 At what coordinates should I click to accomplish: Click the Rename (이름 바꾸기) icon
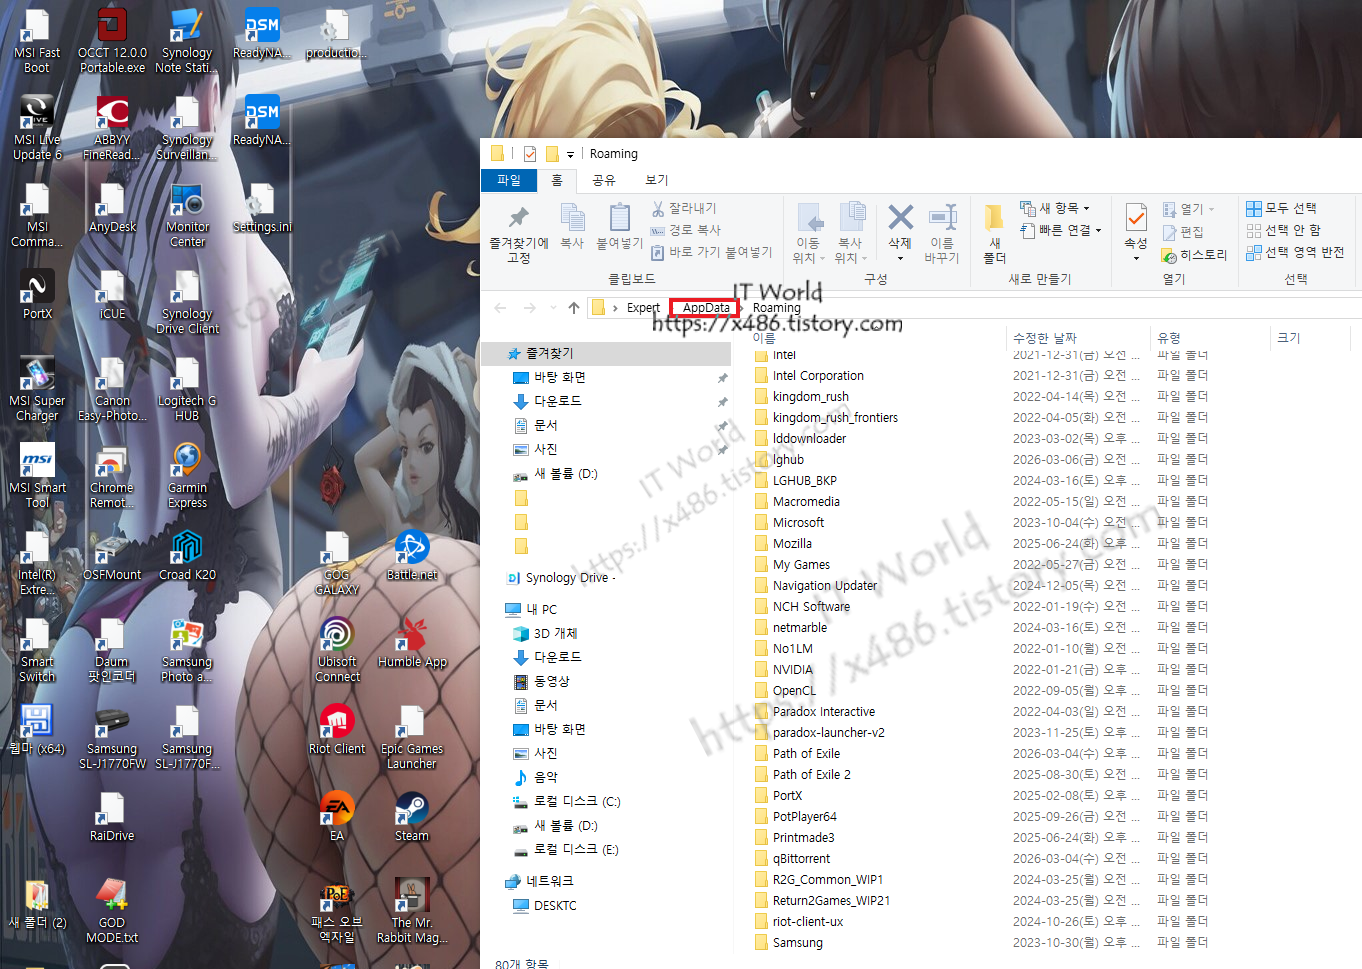(942, 217)
